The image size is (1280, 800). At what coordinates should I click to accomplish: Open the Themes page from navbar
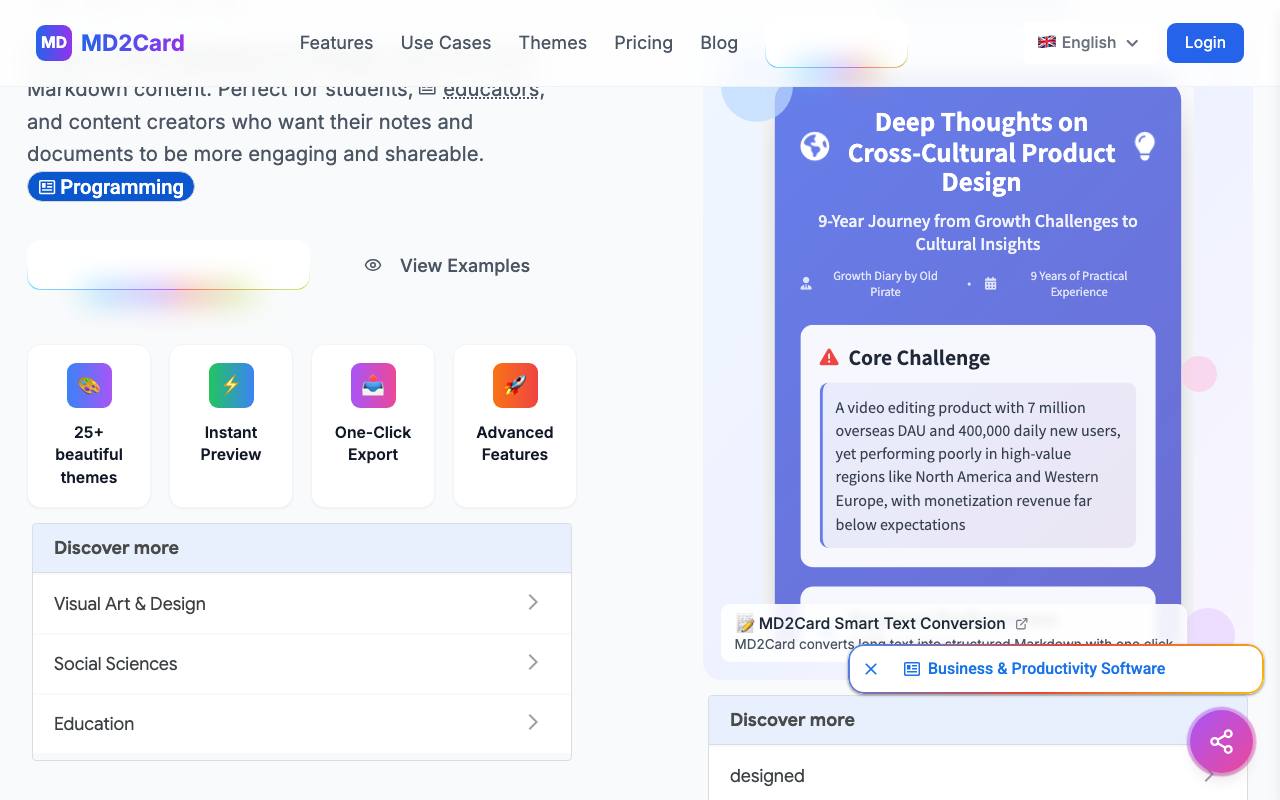(x=553, y=43)
